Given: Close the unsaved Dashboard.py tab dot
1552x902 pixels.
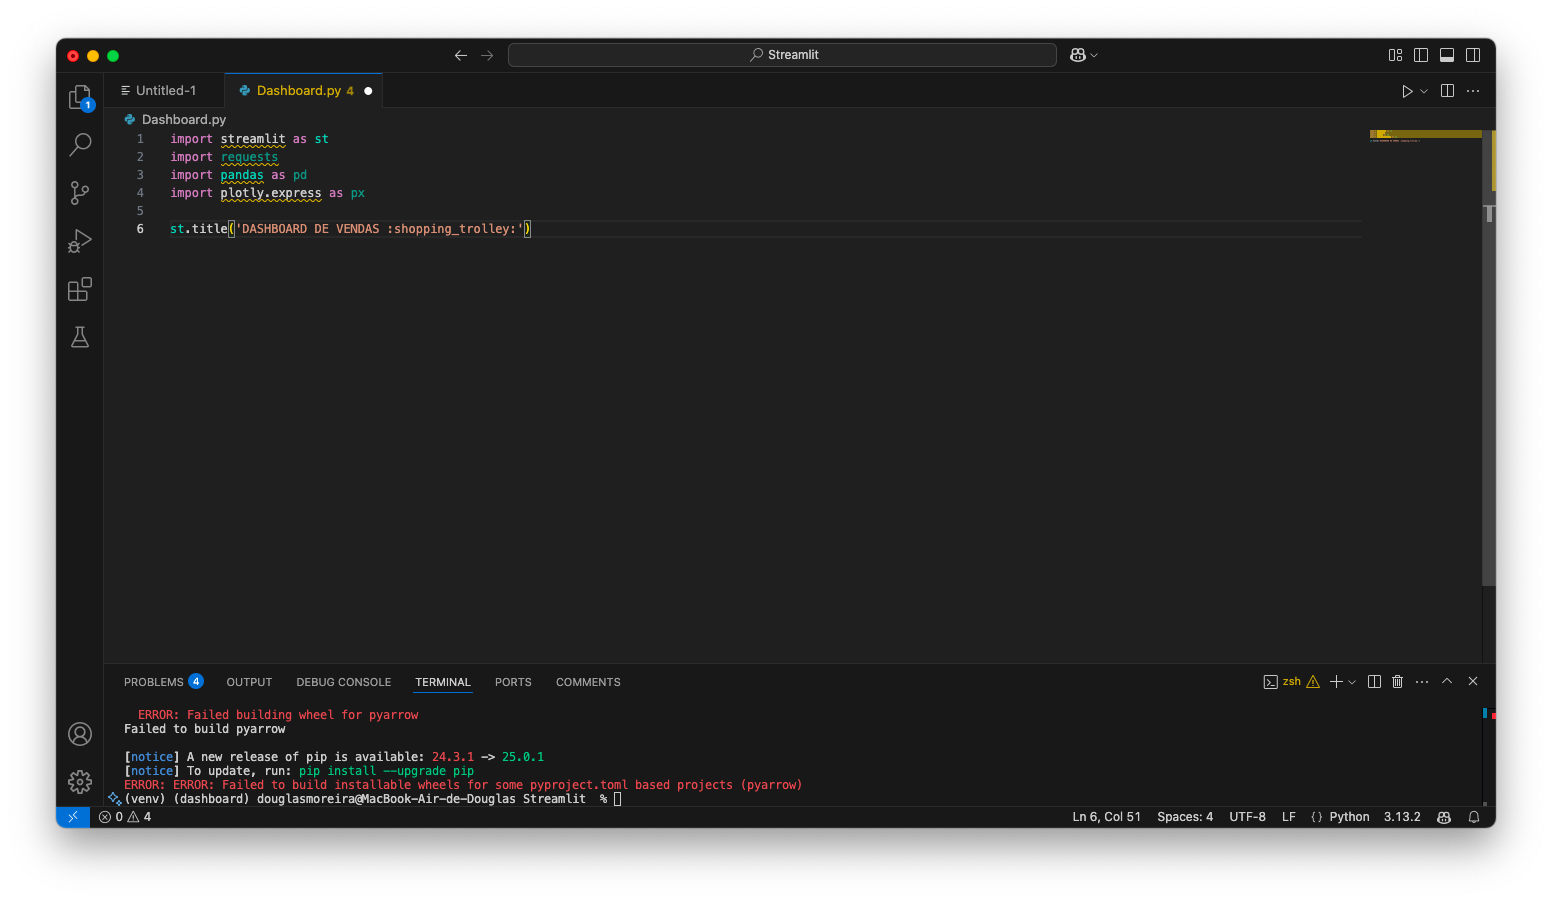Looking at the screenshot, I should pos(368,91).
